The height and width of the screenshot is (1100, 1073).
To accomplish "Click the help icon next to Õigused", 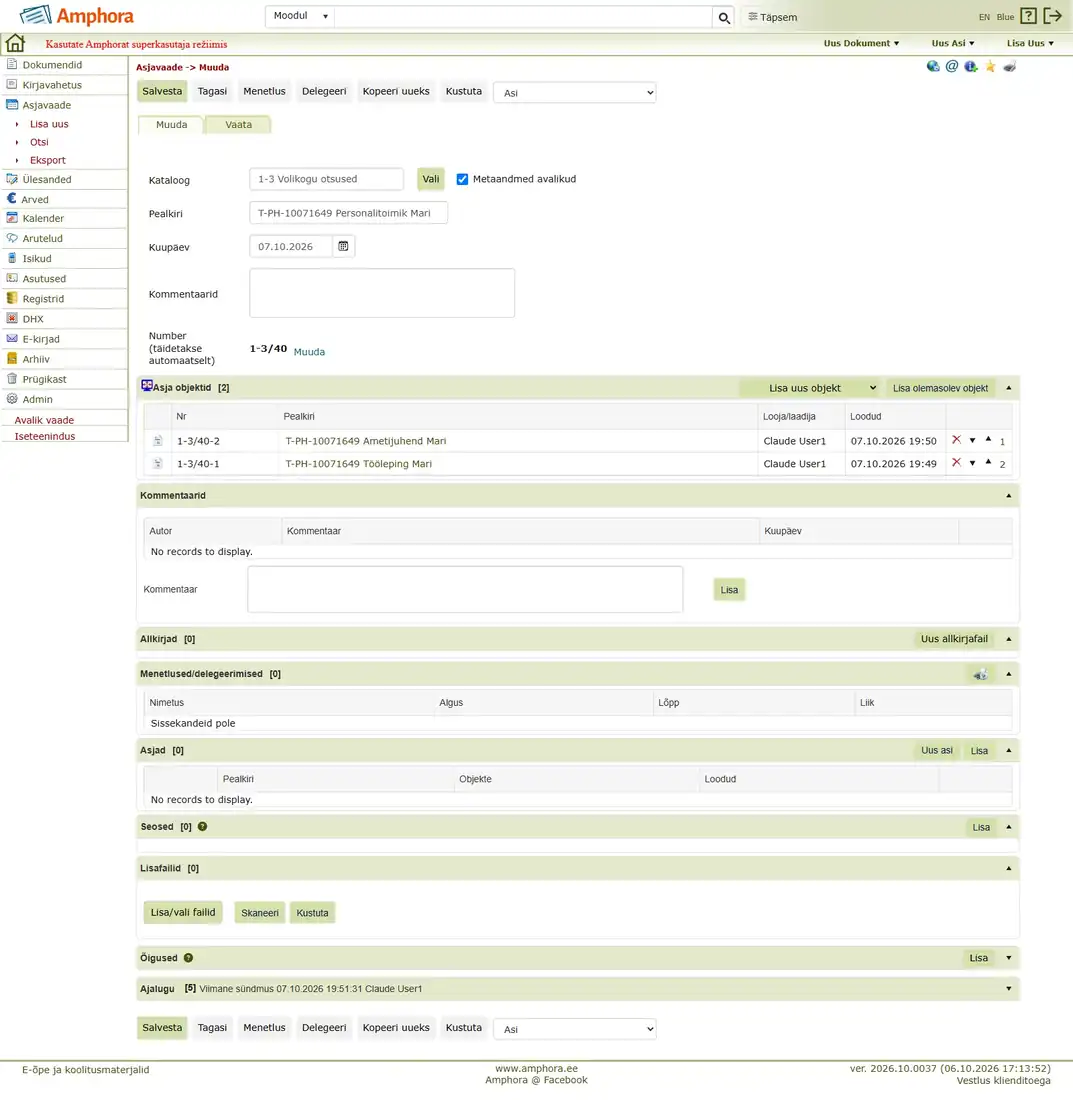I will (x=188, y=958).
